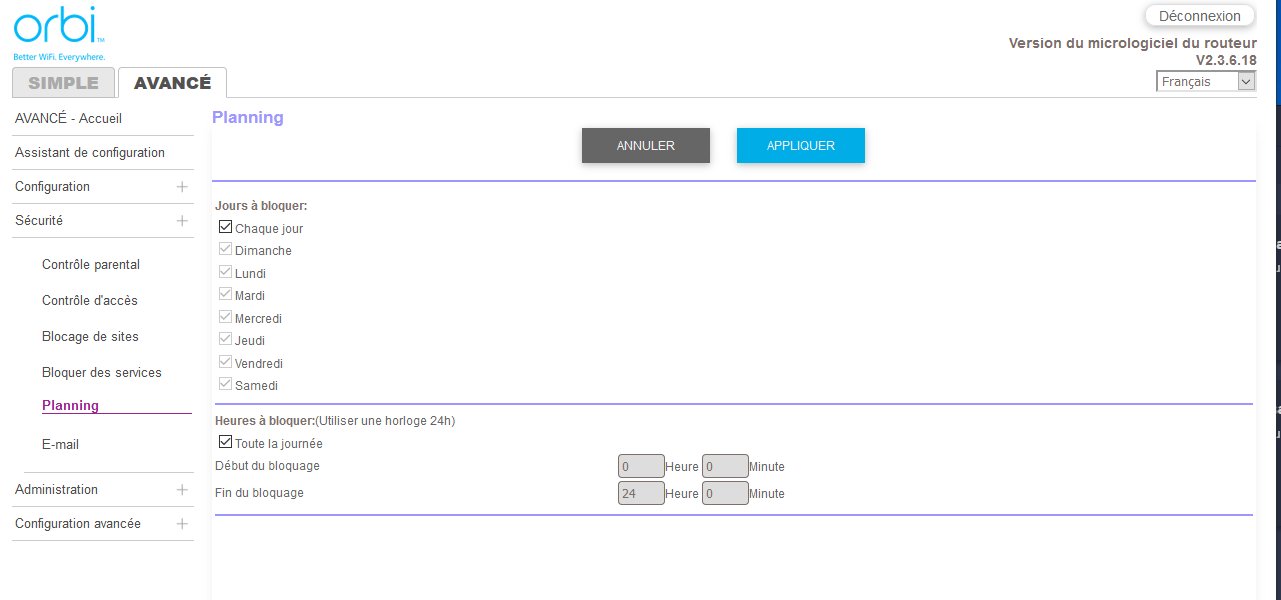Click the Fin du bloquage Minute field
1281x600 pixels.
tap(725, 493)
